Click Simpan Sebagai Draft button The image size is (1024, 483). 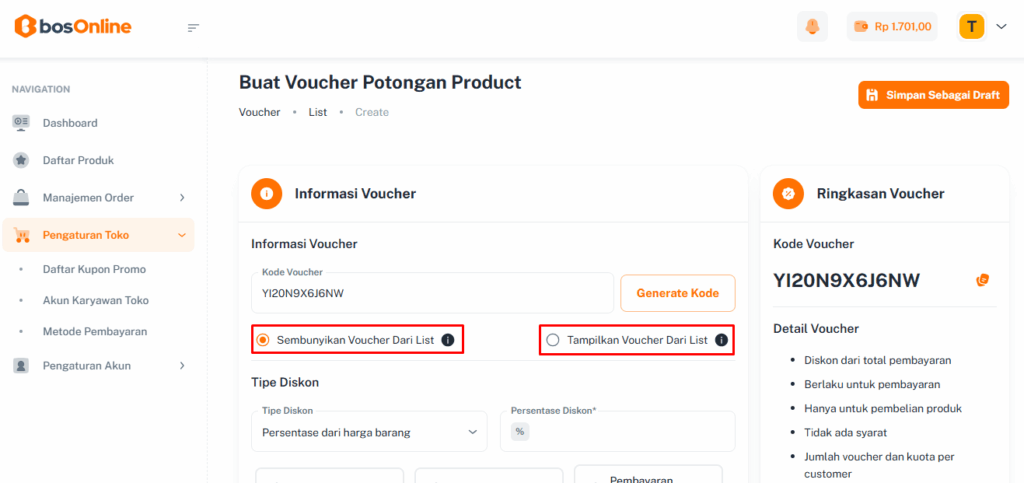pos(933,95)
